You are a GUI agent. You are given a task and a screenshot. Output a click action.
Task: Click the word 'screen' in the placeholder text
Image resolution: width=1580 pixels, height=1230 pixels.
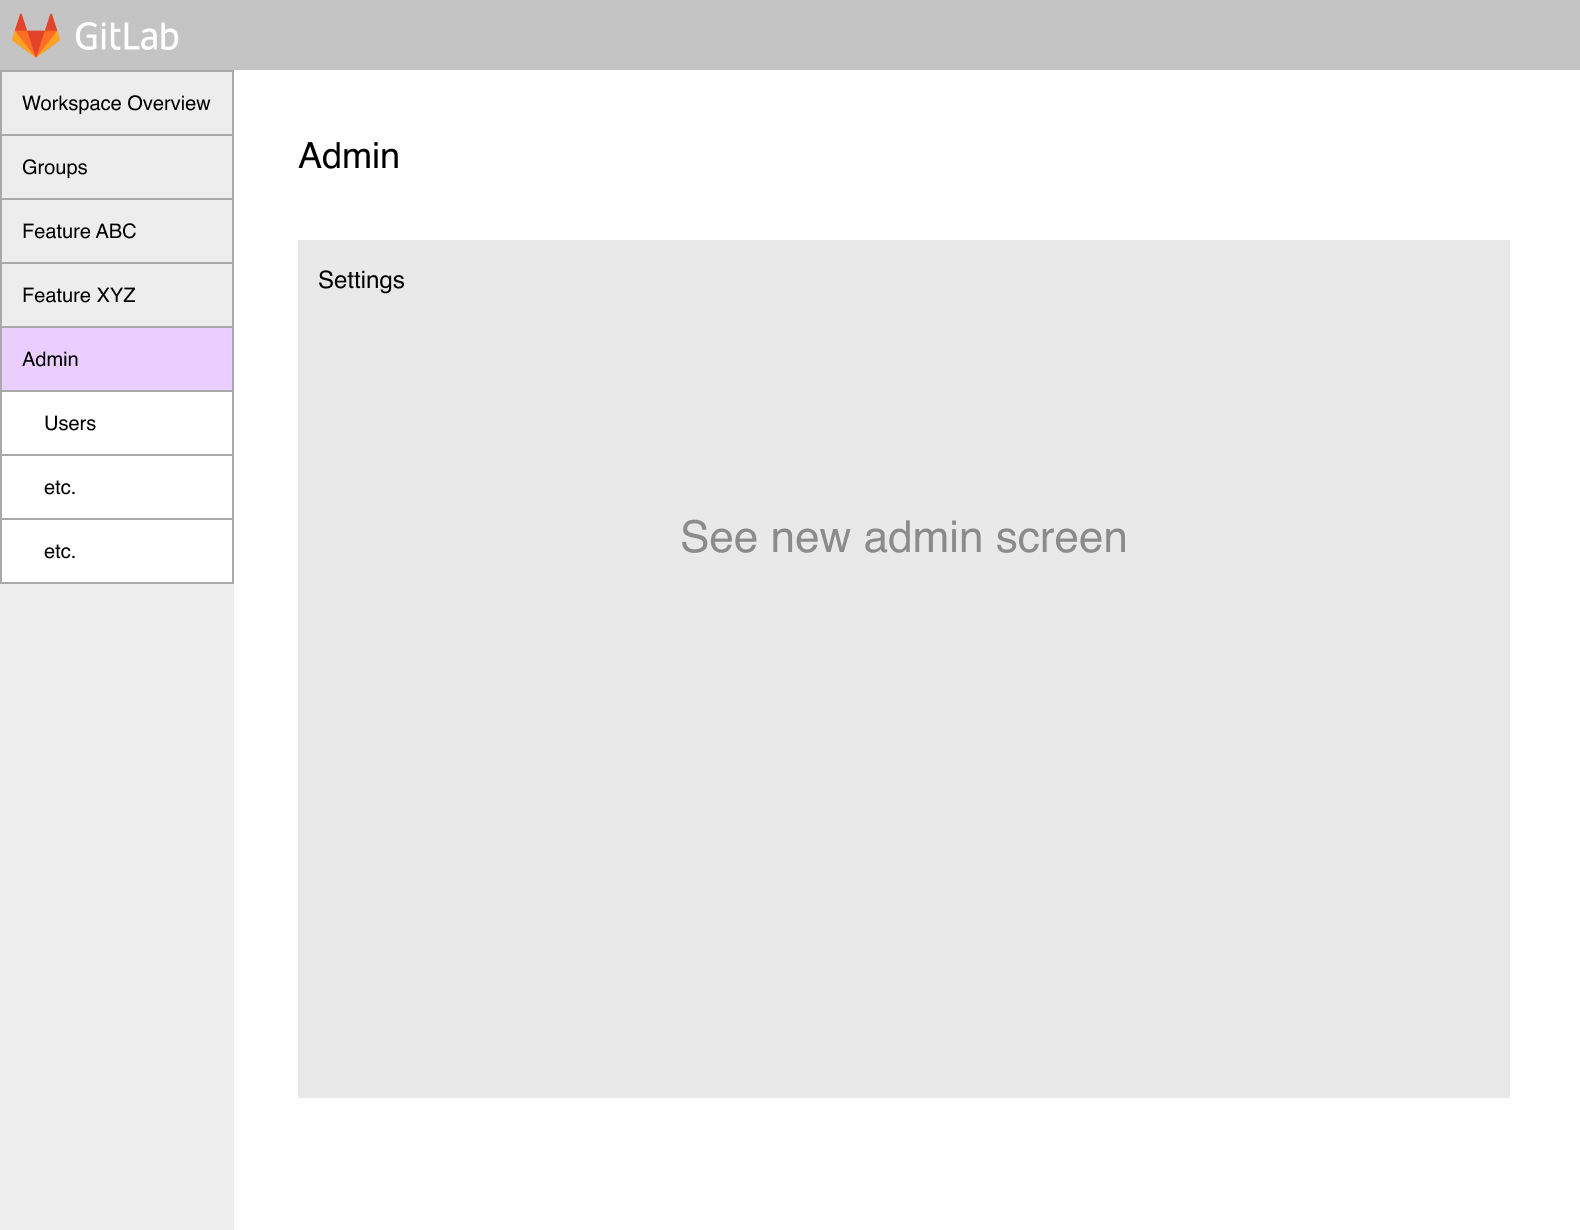pyautogui.click(x=1061, y=538)
